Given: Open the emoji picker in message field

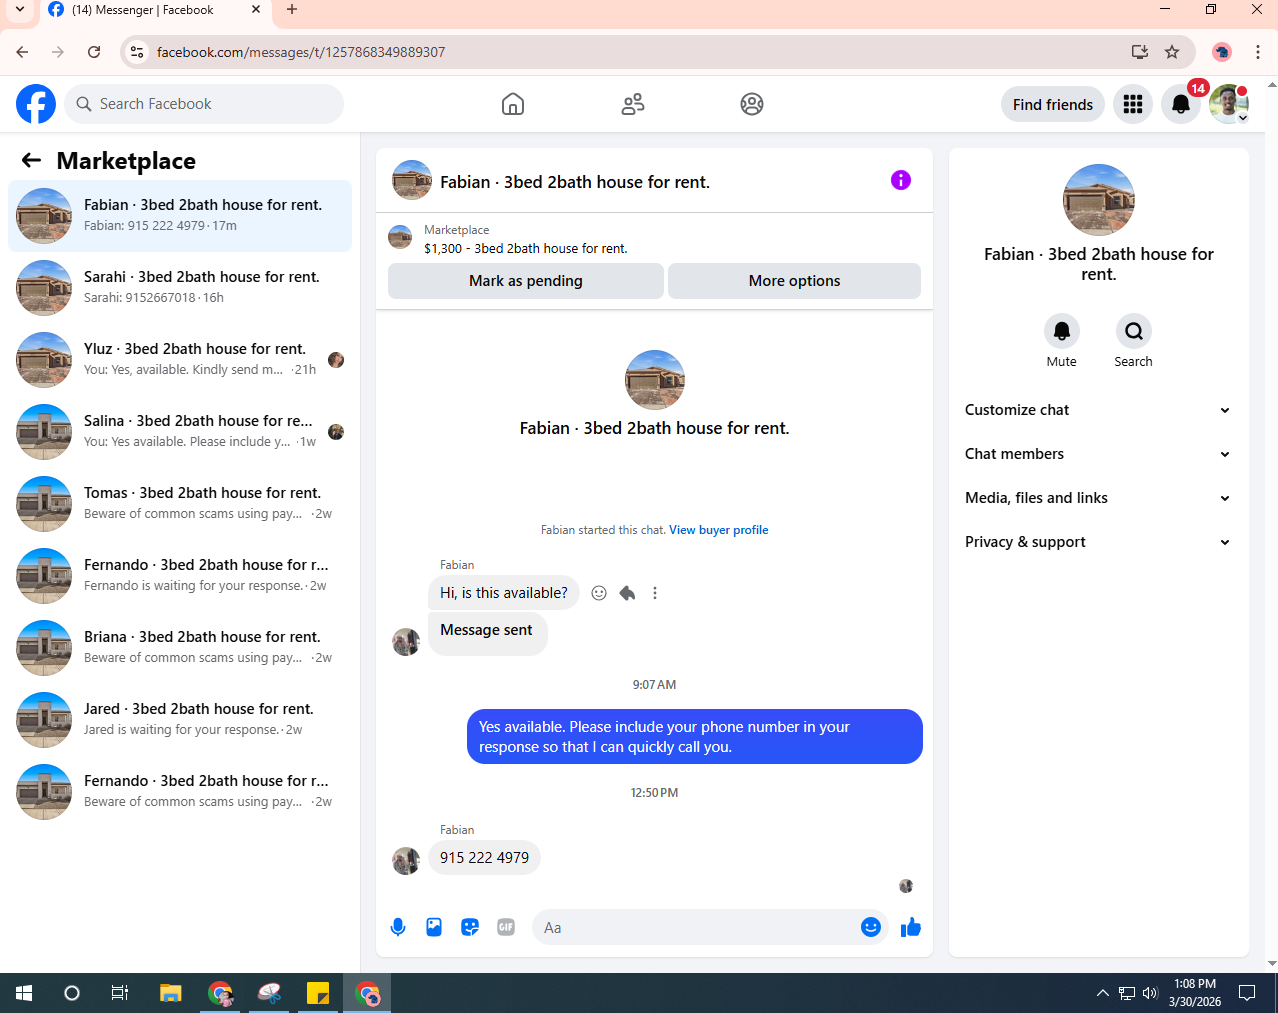Looking at the screenshot, I should 871,927.
